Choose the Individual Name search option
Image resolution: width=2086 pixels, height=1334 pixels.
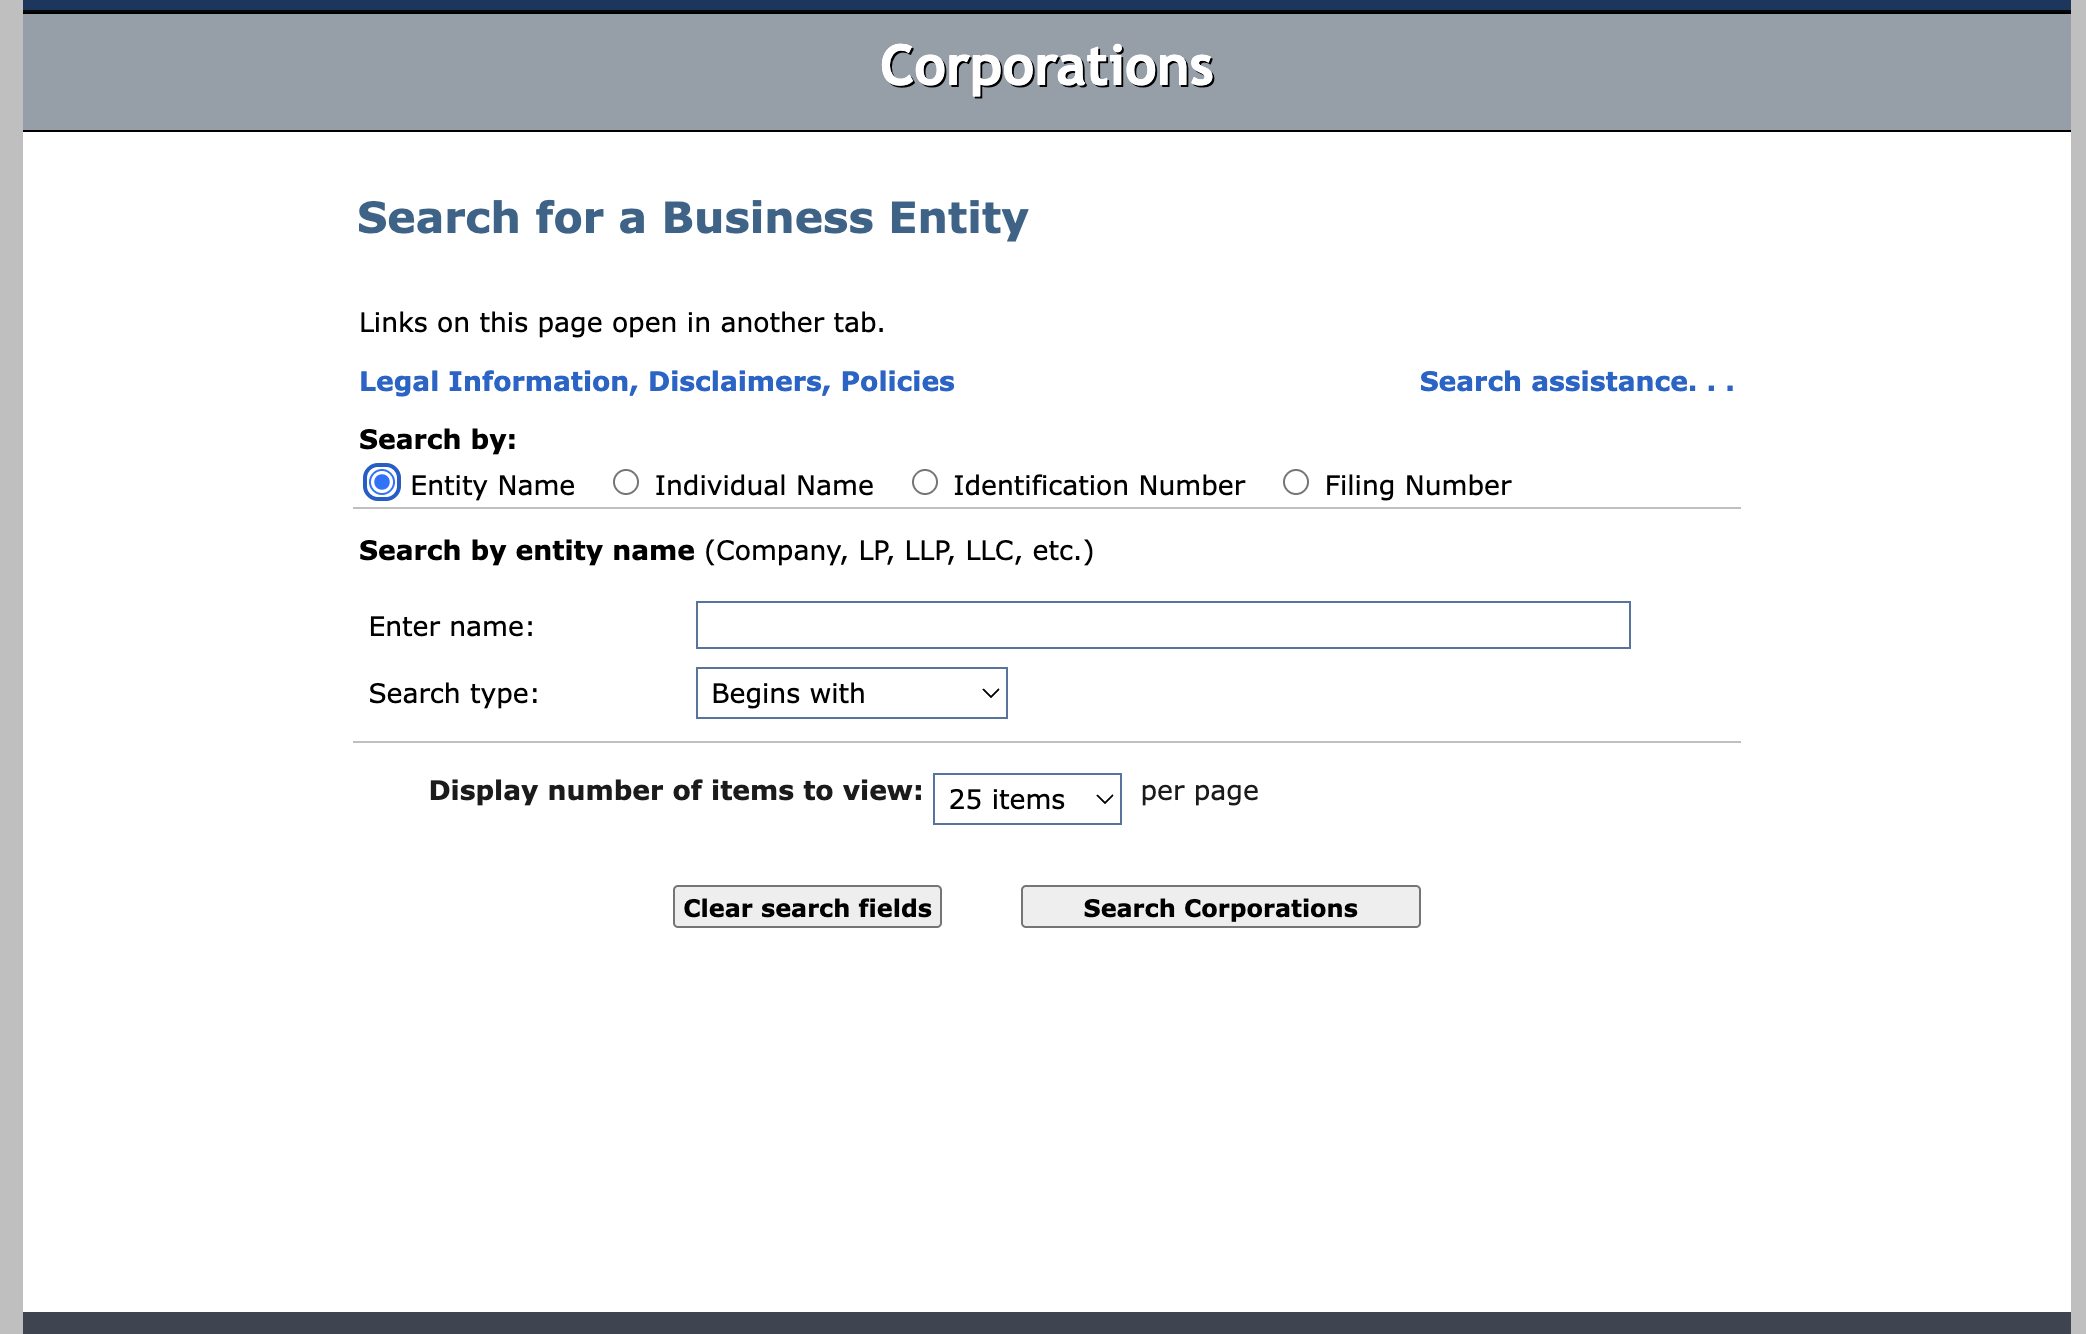(x=626, y=483)
